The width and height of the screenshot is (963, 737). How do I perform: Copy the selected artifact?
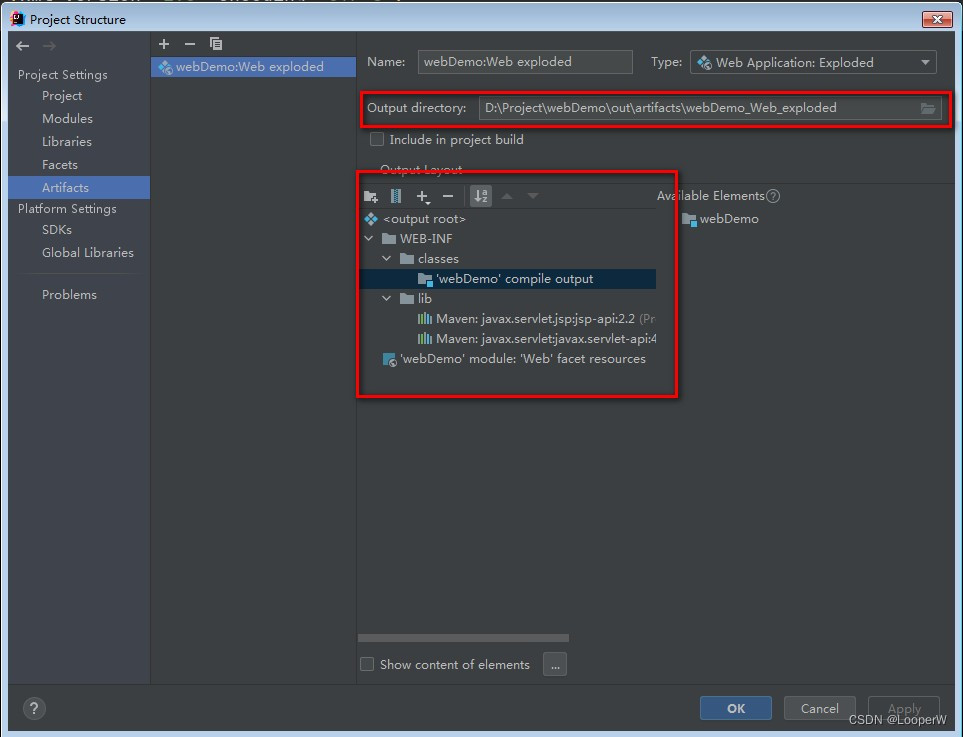216,44
